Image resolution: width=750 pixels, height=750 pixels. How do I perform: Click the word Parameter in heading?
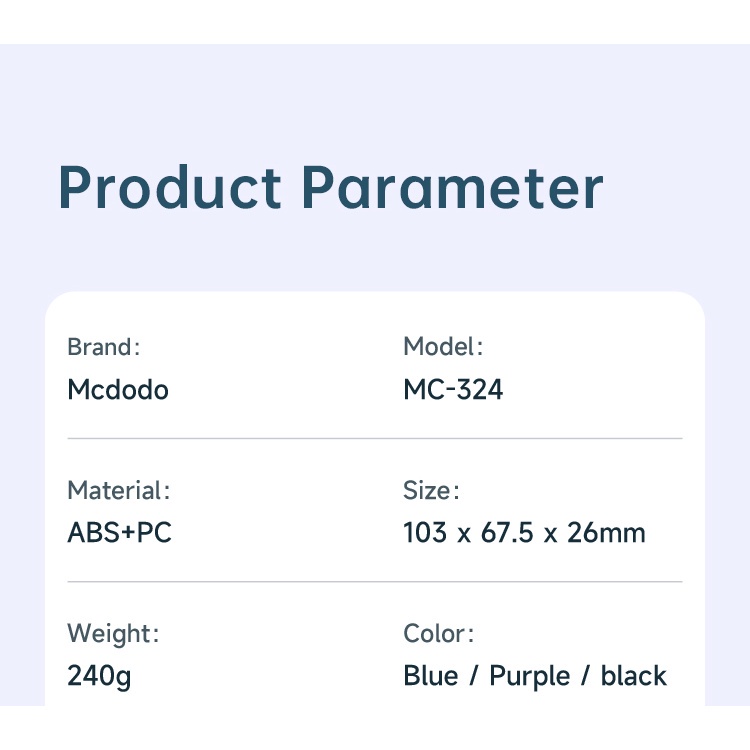pyautogui.click(x=452, y=188)
